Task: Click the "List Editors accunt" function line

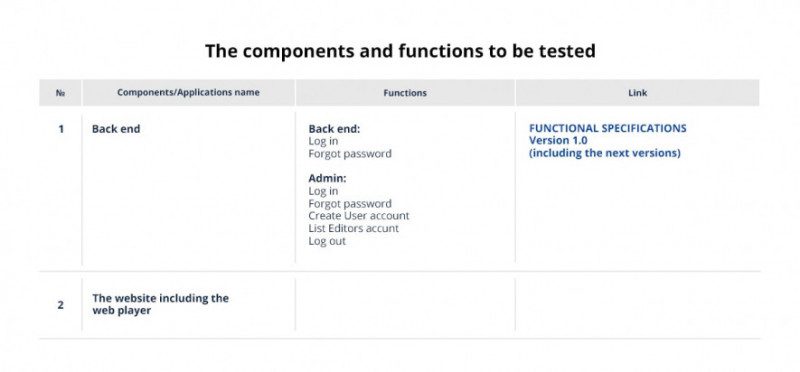Action: point(353,228)
